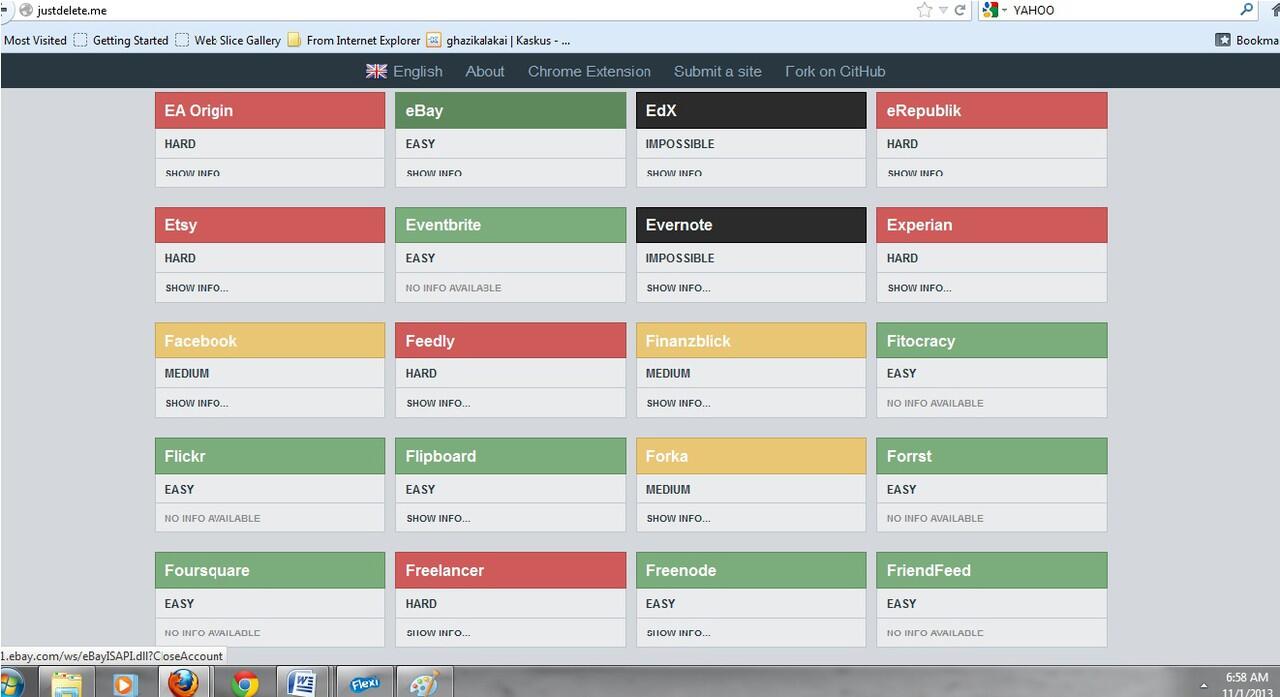This screenshot has height=697, width=1280.
Task: Click the eRepublik card title
Action: pos(924,110)
